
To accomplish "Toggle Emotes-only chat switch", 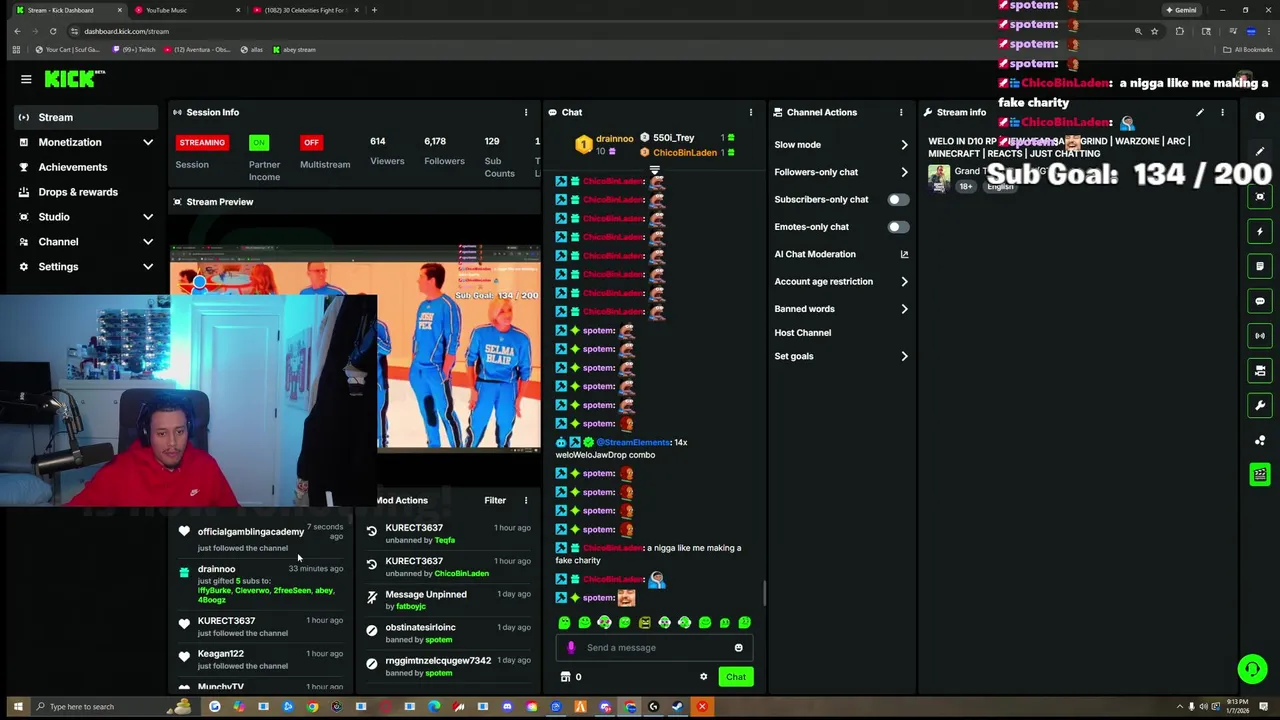I will coord(898,227).
